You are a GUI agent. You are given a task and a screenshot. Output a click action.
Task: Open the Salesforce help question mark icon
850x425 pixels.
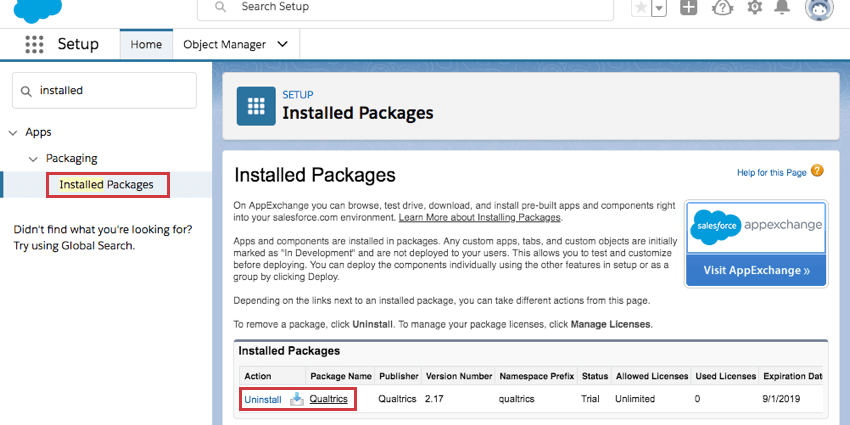pyautogui.click(x=722, y=8)
